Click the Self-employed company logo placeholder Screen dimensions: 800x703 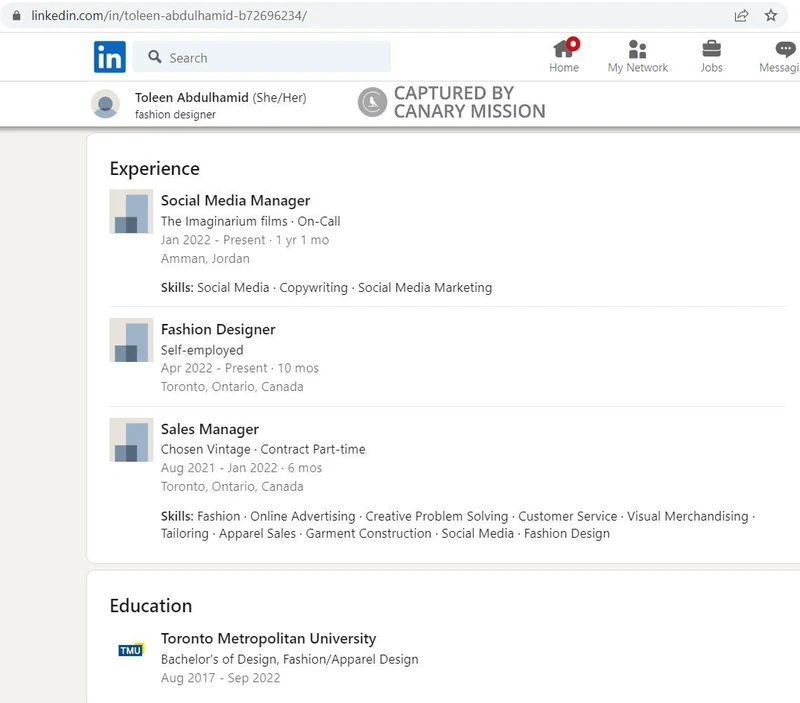[x=131, y=340]
